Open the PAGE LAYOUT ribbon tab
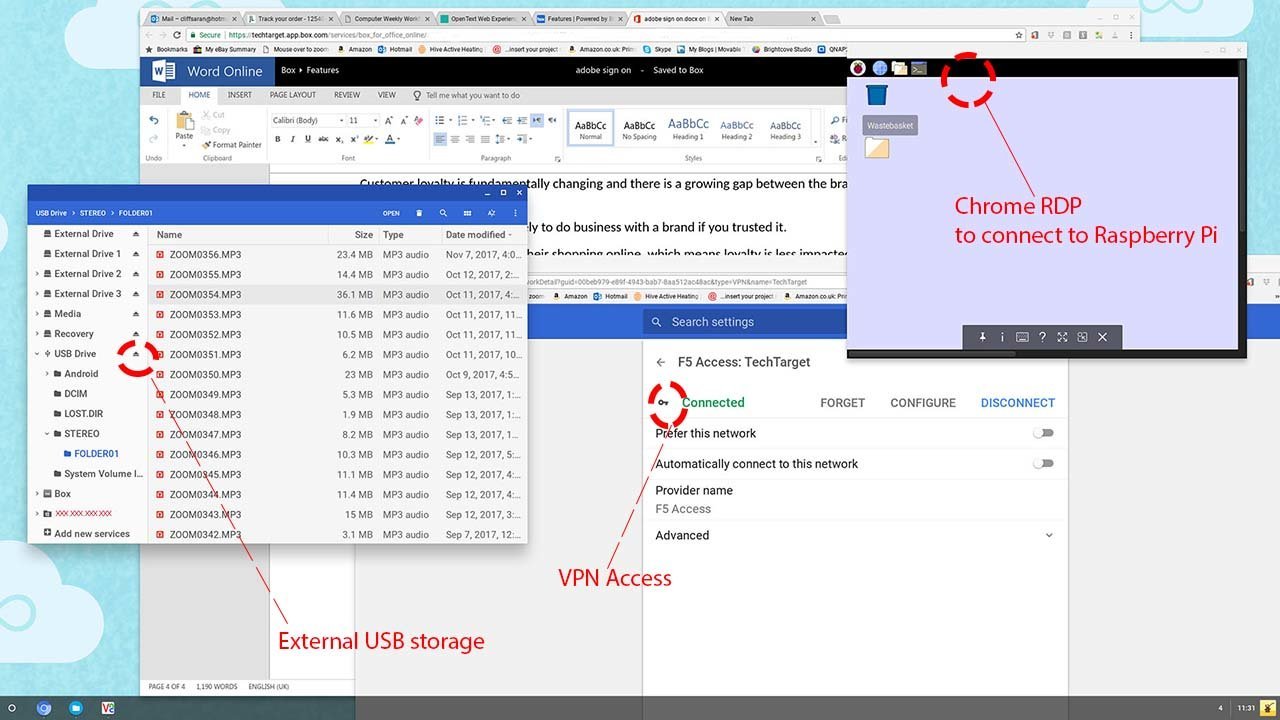 292,95
